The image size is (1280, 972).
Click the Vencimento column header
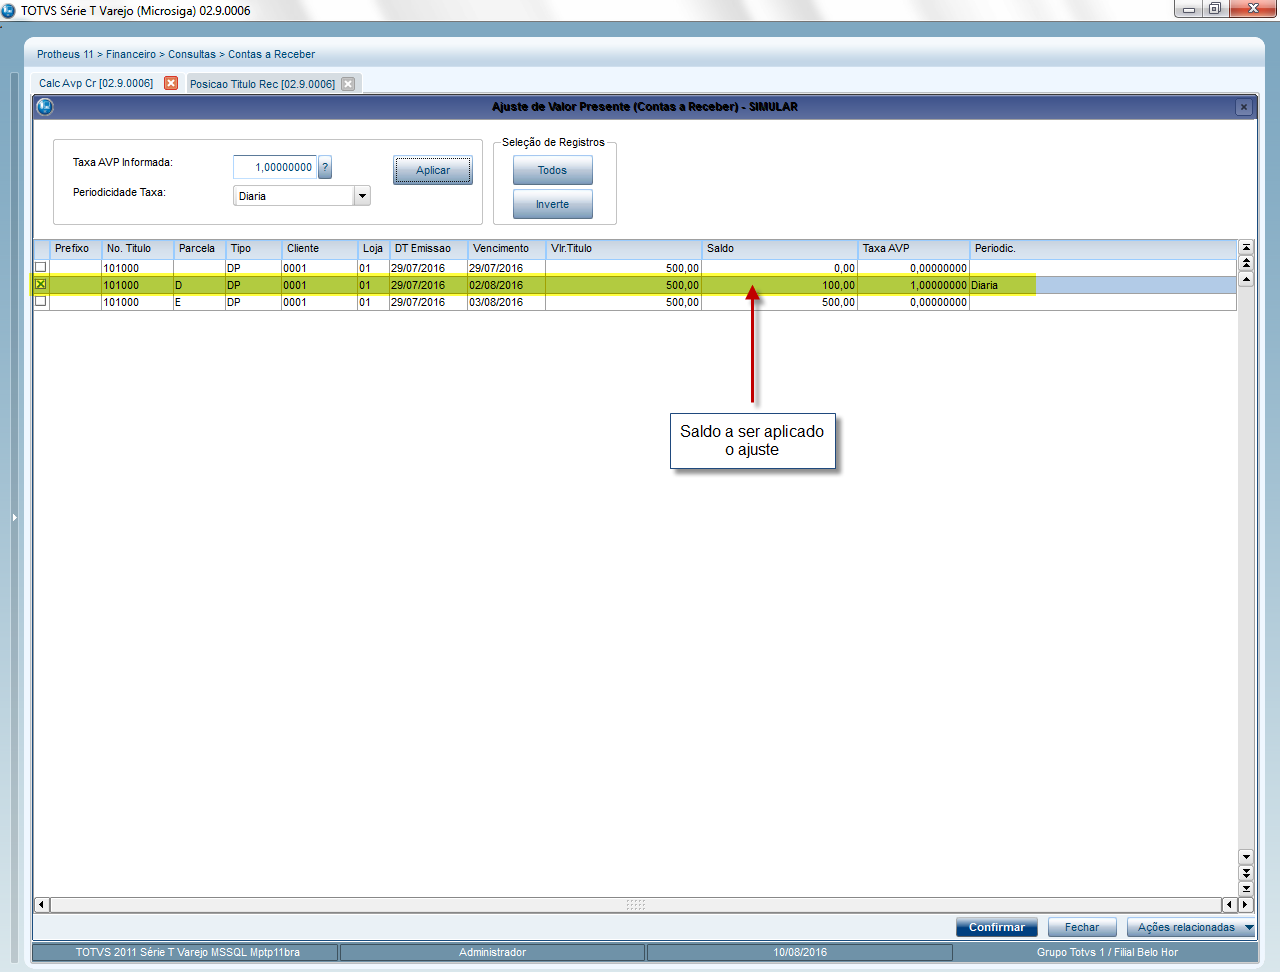coord(506,248)
